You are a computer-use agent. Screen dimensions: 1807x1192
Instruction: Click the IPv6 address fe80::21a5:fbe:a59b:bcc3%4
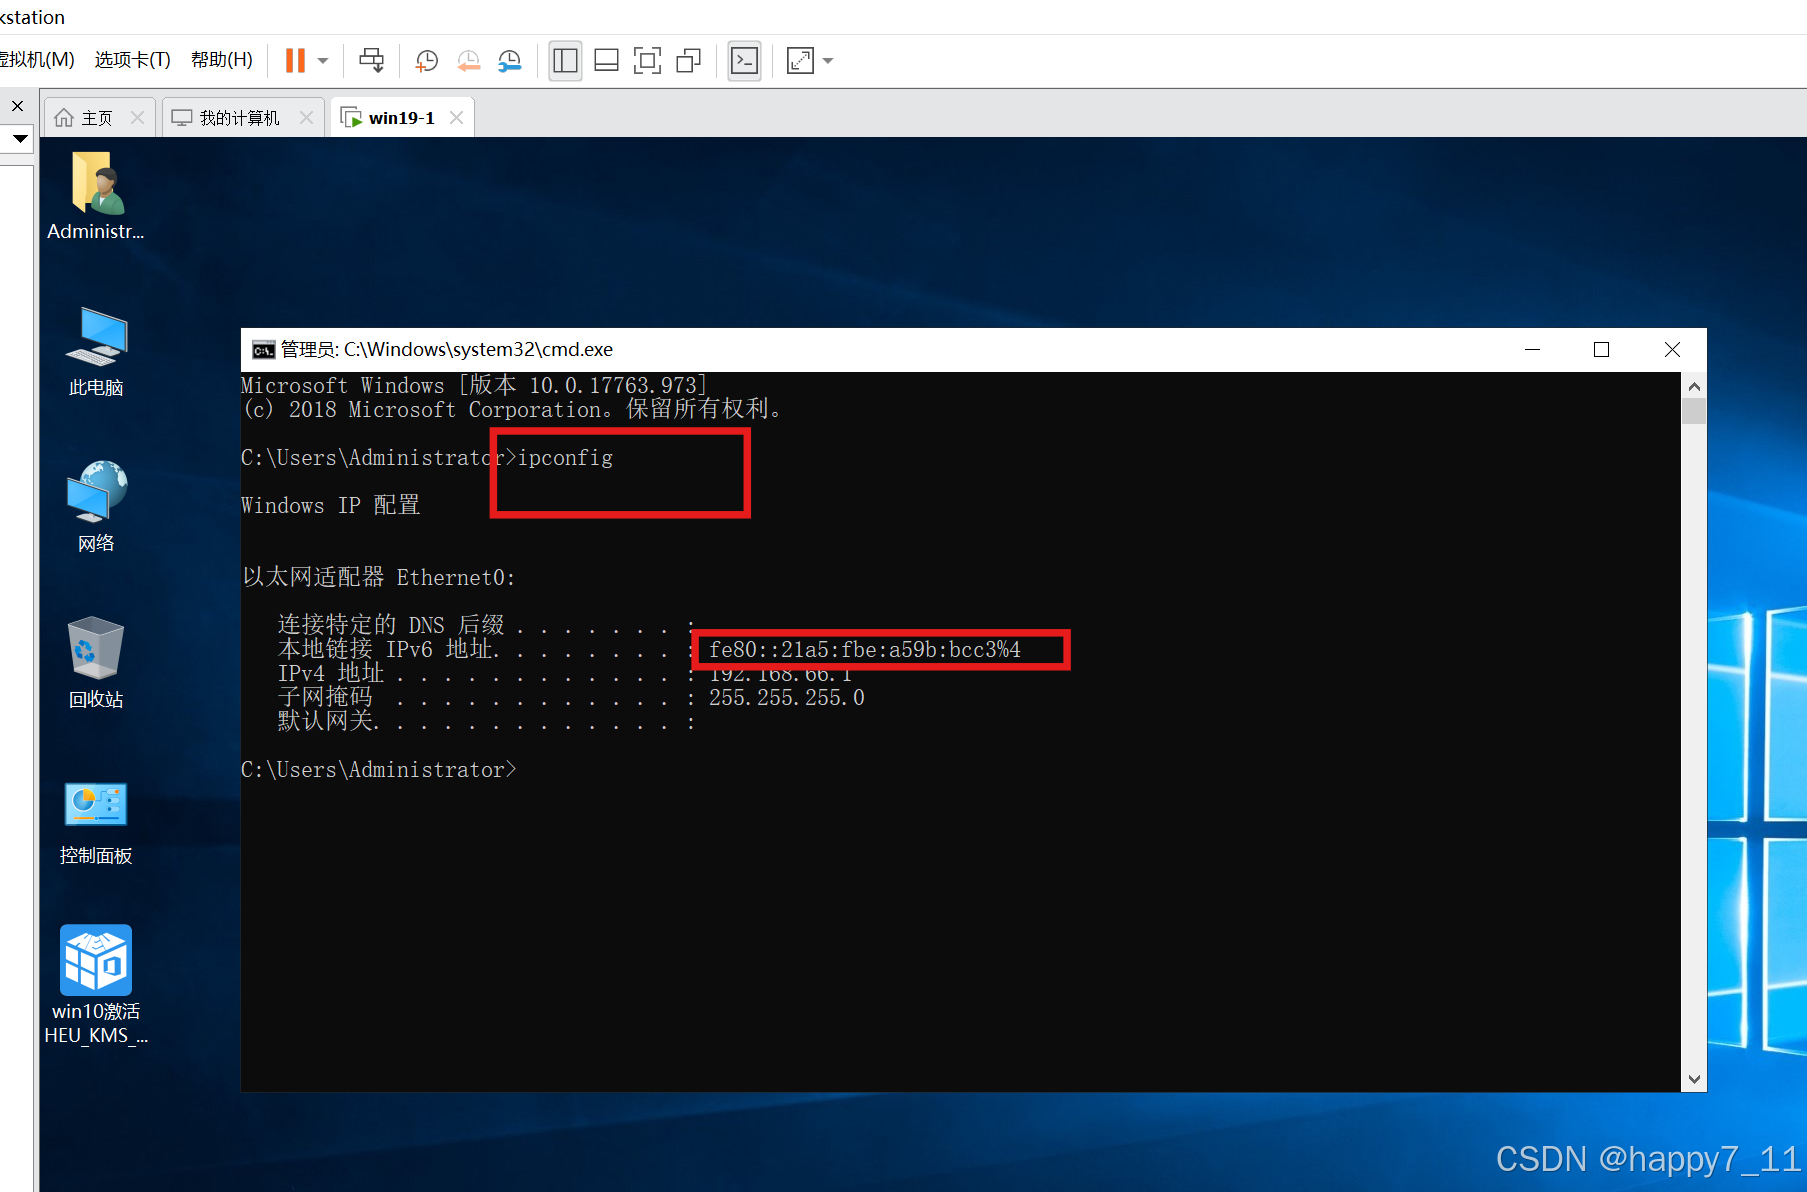[x=865, y=650]
